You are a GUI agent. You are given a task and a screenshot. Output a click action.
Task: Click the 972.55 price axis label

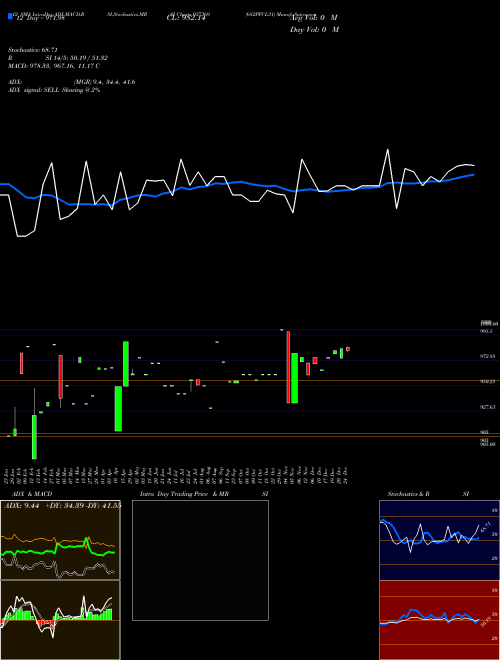click(x=487, y=356)
